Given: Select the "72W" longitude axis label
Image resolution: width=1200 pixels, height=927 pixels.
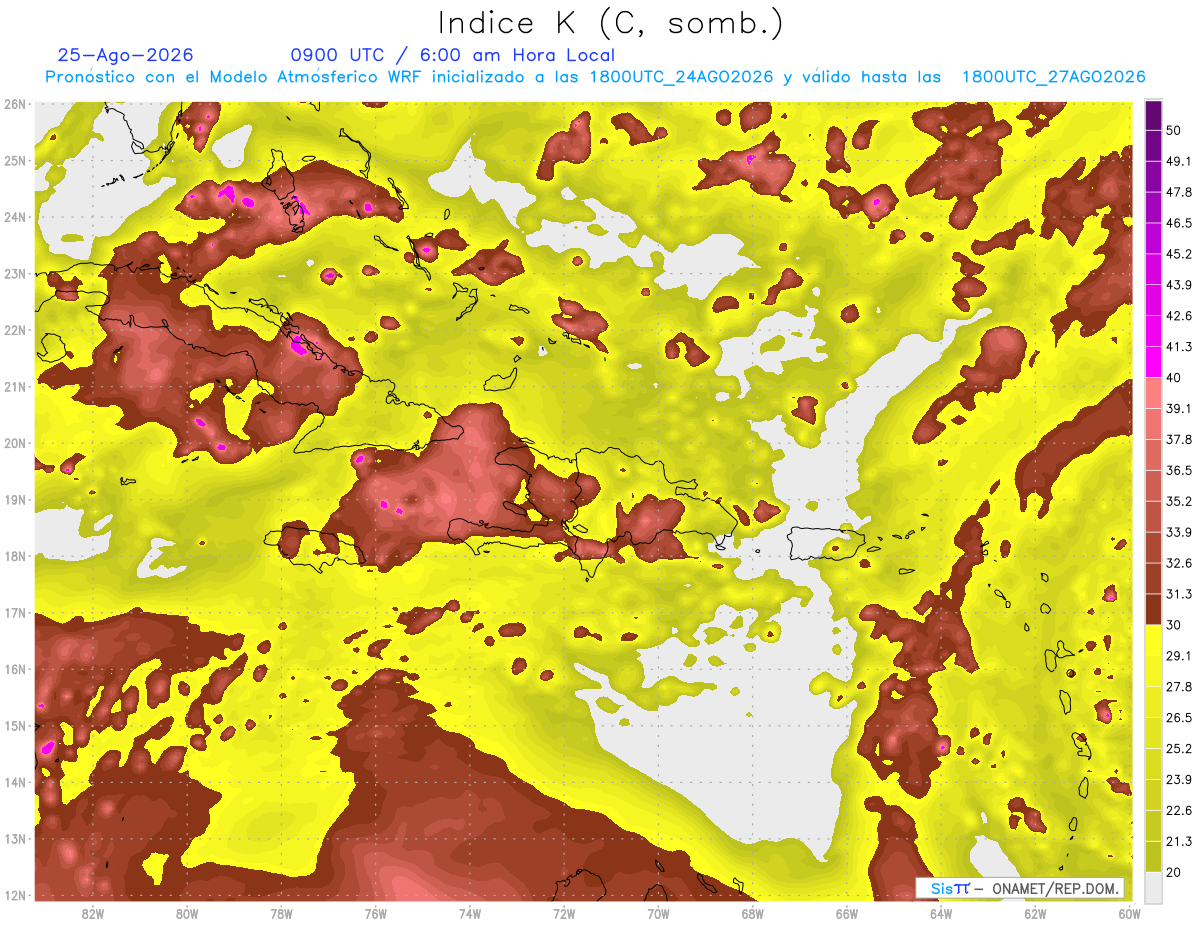Looking at the screenshot, I should [564, 914].
